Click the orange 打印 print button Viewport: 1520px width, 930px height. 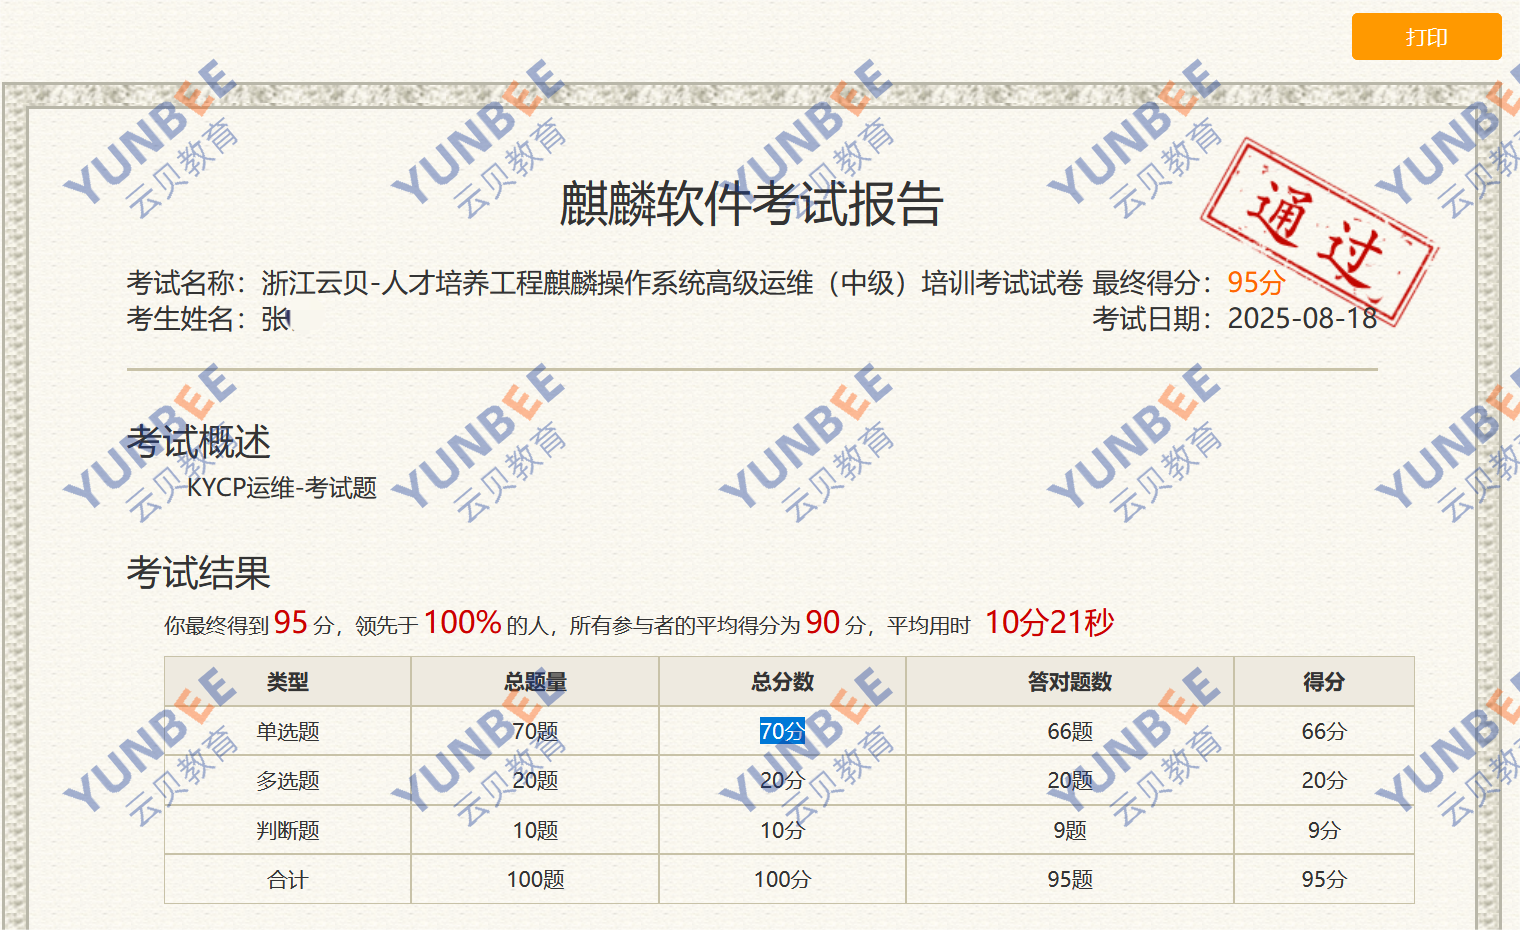pos(1426,37)
